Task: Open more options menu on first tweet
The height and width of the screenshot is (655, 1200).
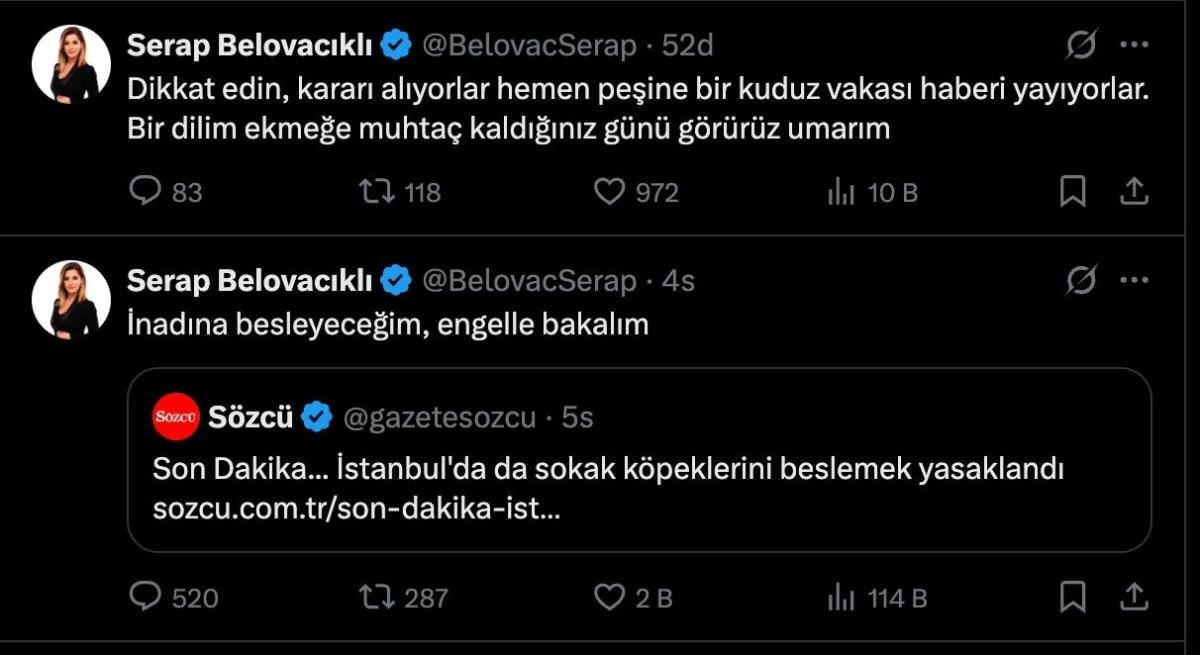Action: click(x=1133, y=45)
